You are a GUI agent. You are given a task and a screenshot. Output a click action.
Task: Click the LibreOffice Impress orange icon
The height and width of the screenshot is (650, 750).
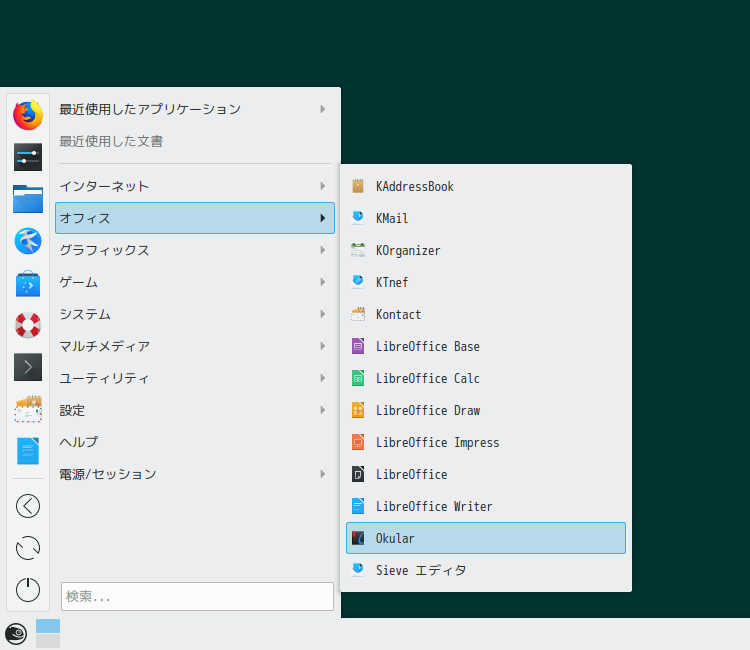click(358, 442)
